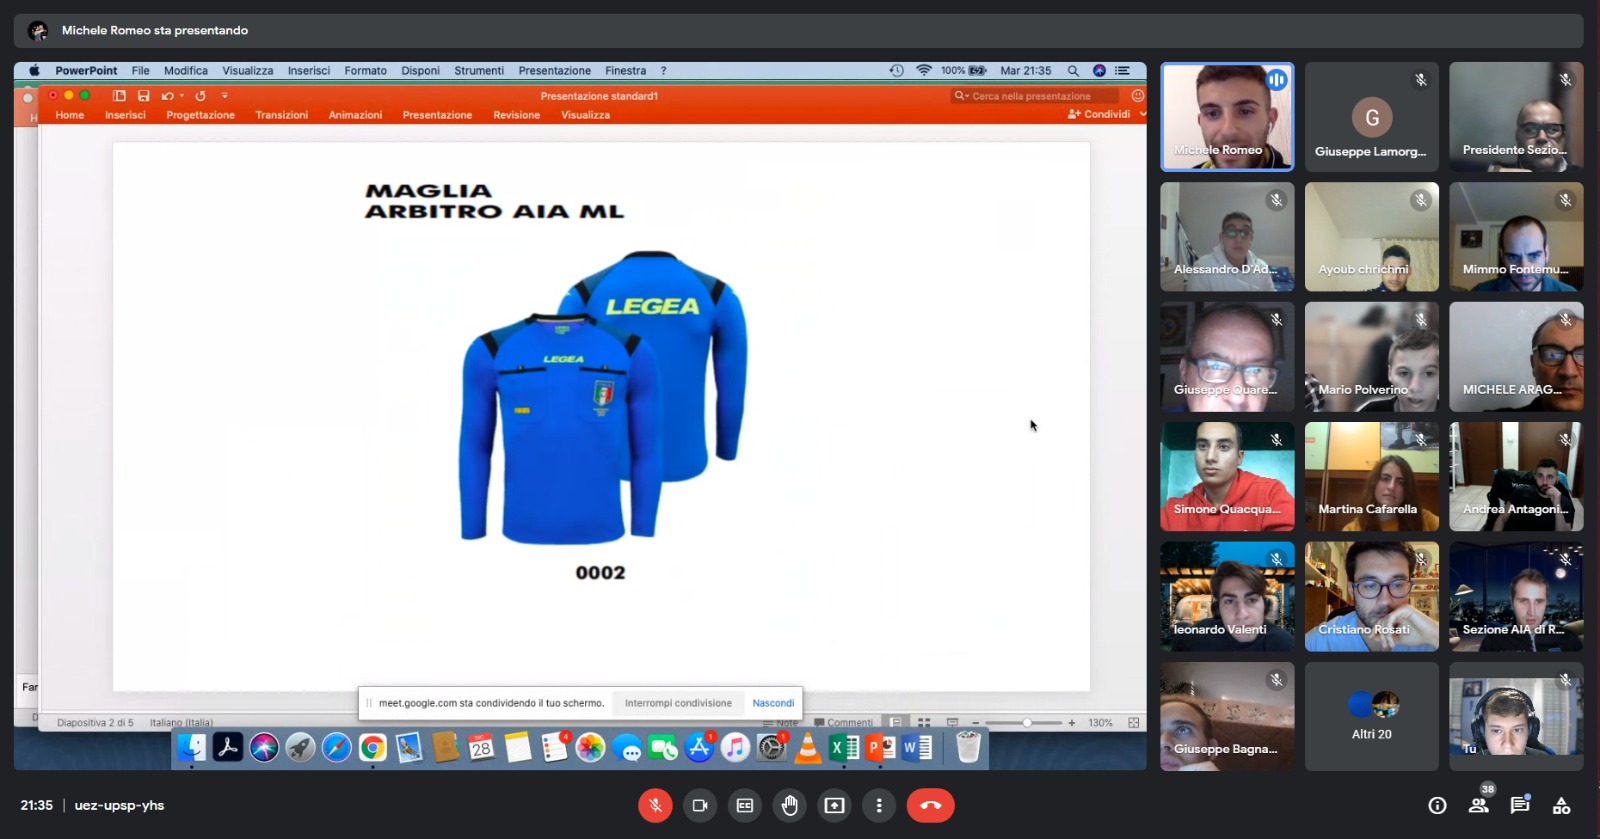Expand the undo history dropdown arrow
The height and width of the screenshot is (839, 1600).
182,96
